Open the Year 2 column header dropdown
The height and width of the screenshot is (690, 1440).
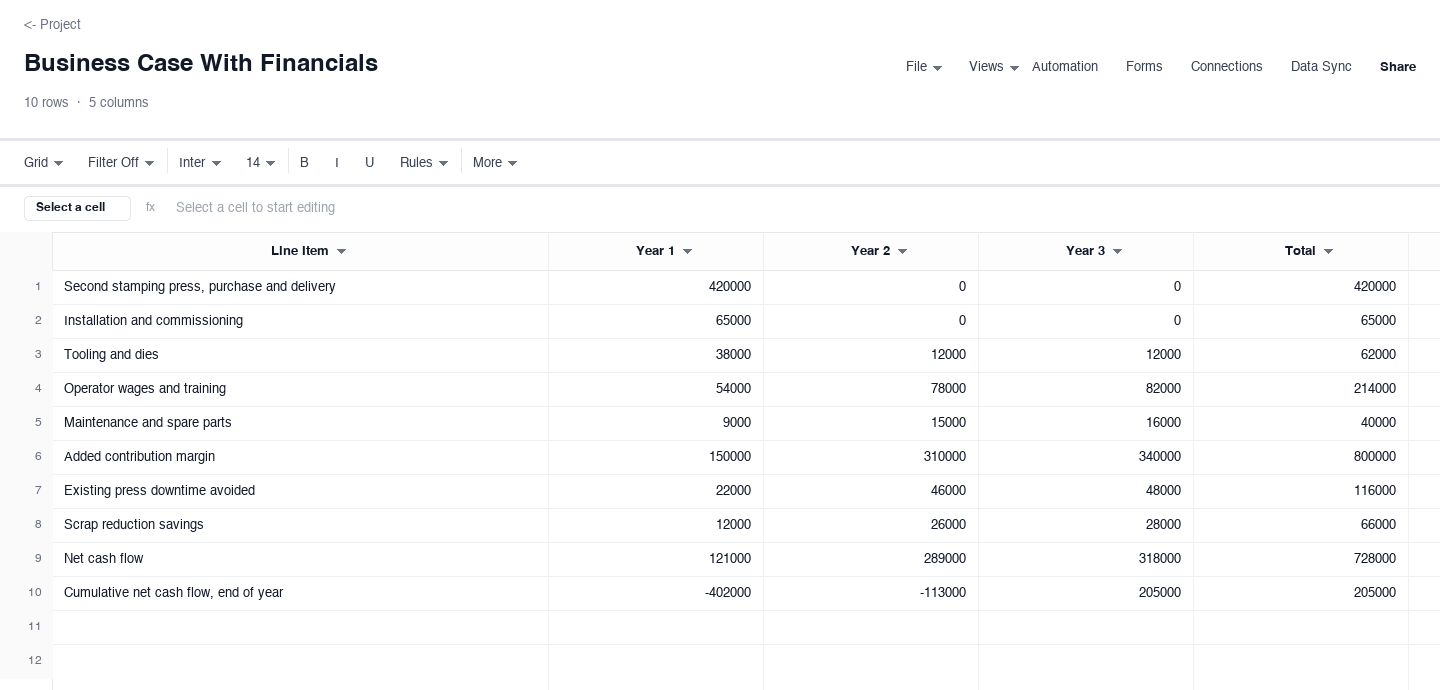click(x=902, y=252)
